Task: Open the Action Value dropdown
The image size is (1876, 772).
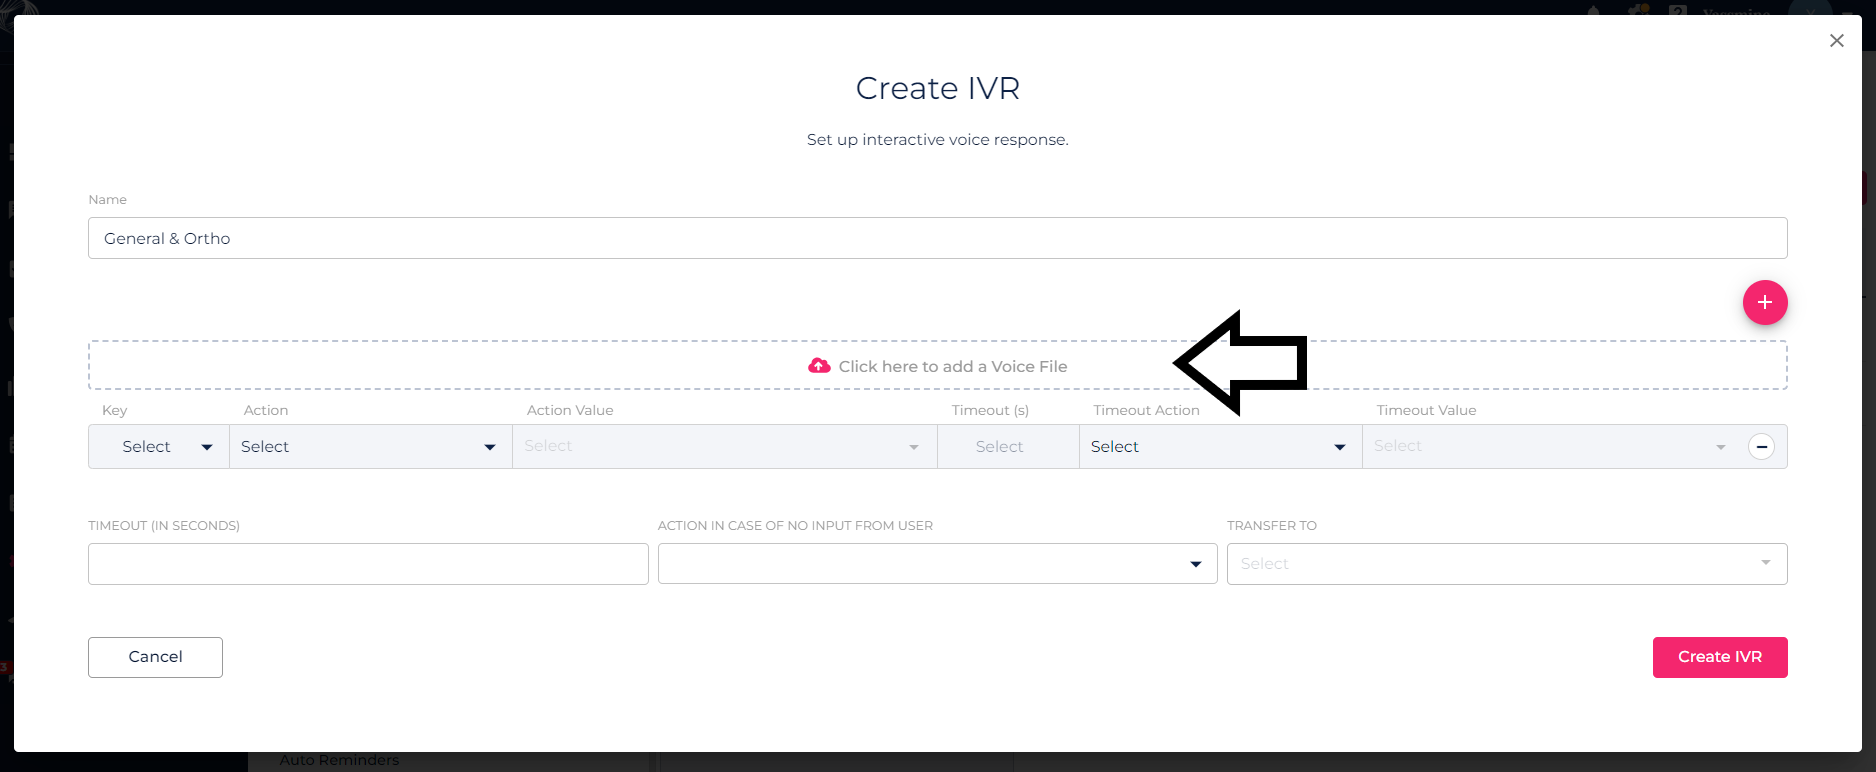Action: 724,447
